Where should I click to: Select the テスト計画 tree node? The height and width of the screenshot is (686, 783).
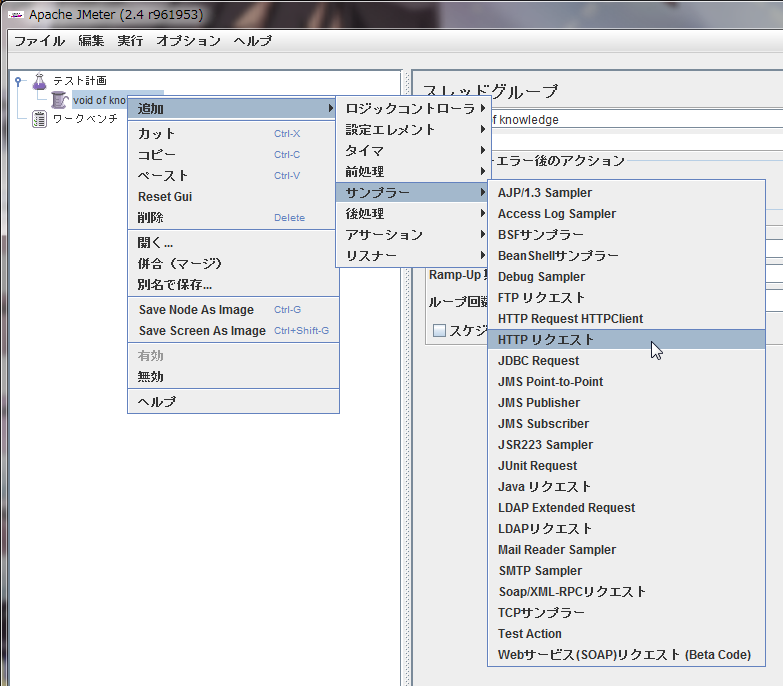[x=79, y=81]
